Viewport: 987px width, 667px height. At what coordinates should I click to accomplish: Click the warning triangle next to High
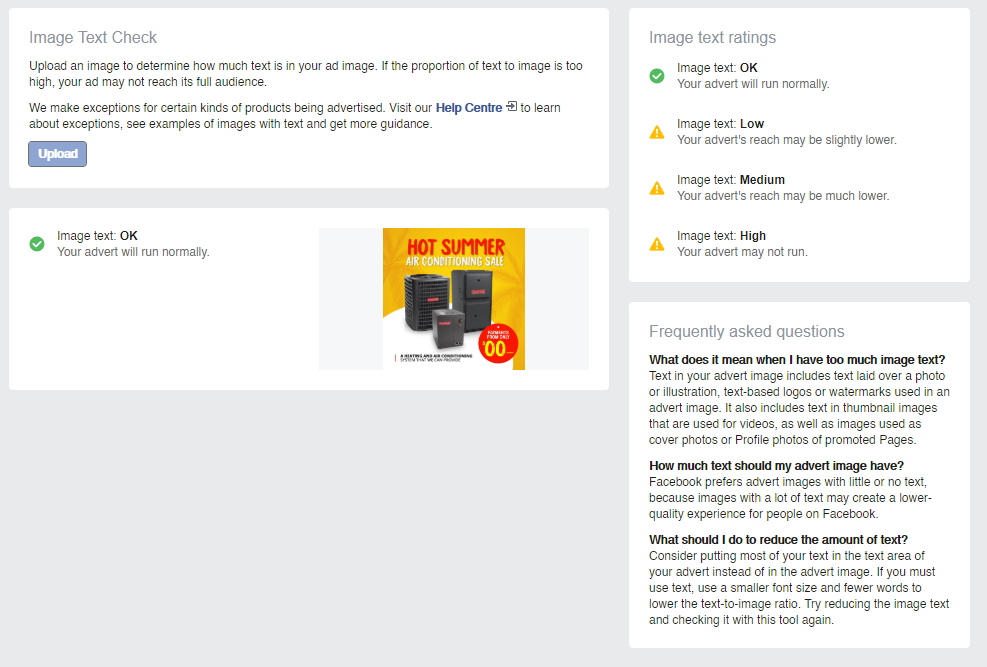pyautogui.click(x=657, y=244)
